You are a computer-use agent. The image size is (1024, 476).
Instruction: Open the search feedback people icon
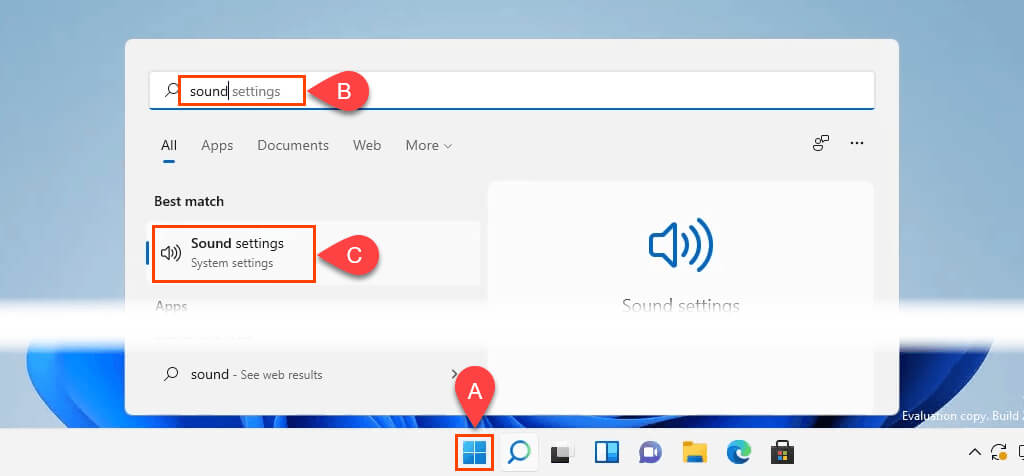pyautogui.click(x=821, y=143)
